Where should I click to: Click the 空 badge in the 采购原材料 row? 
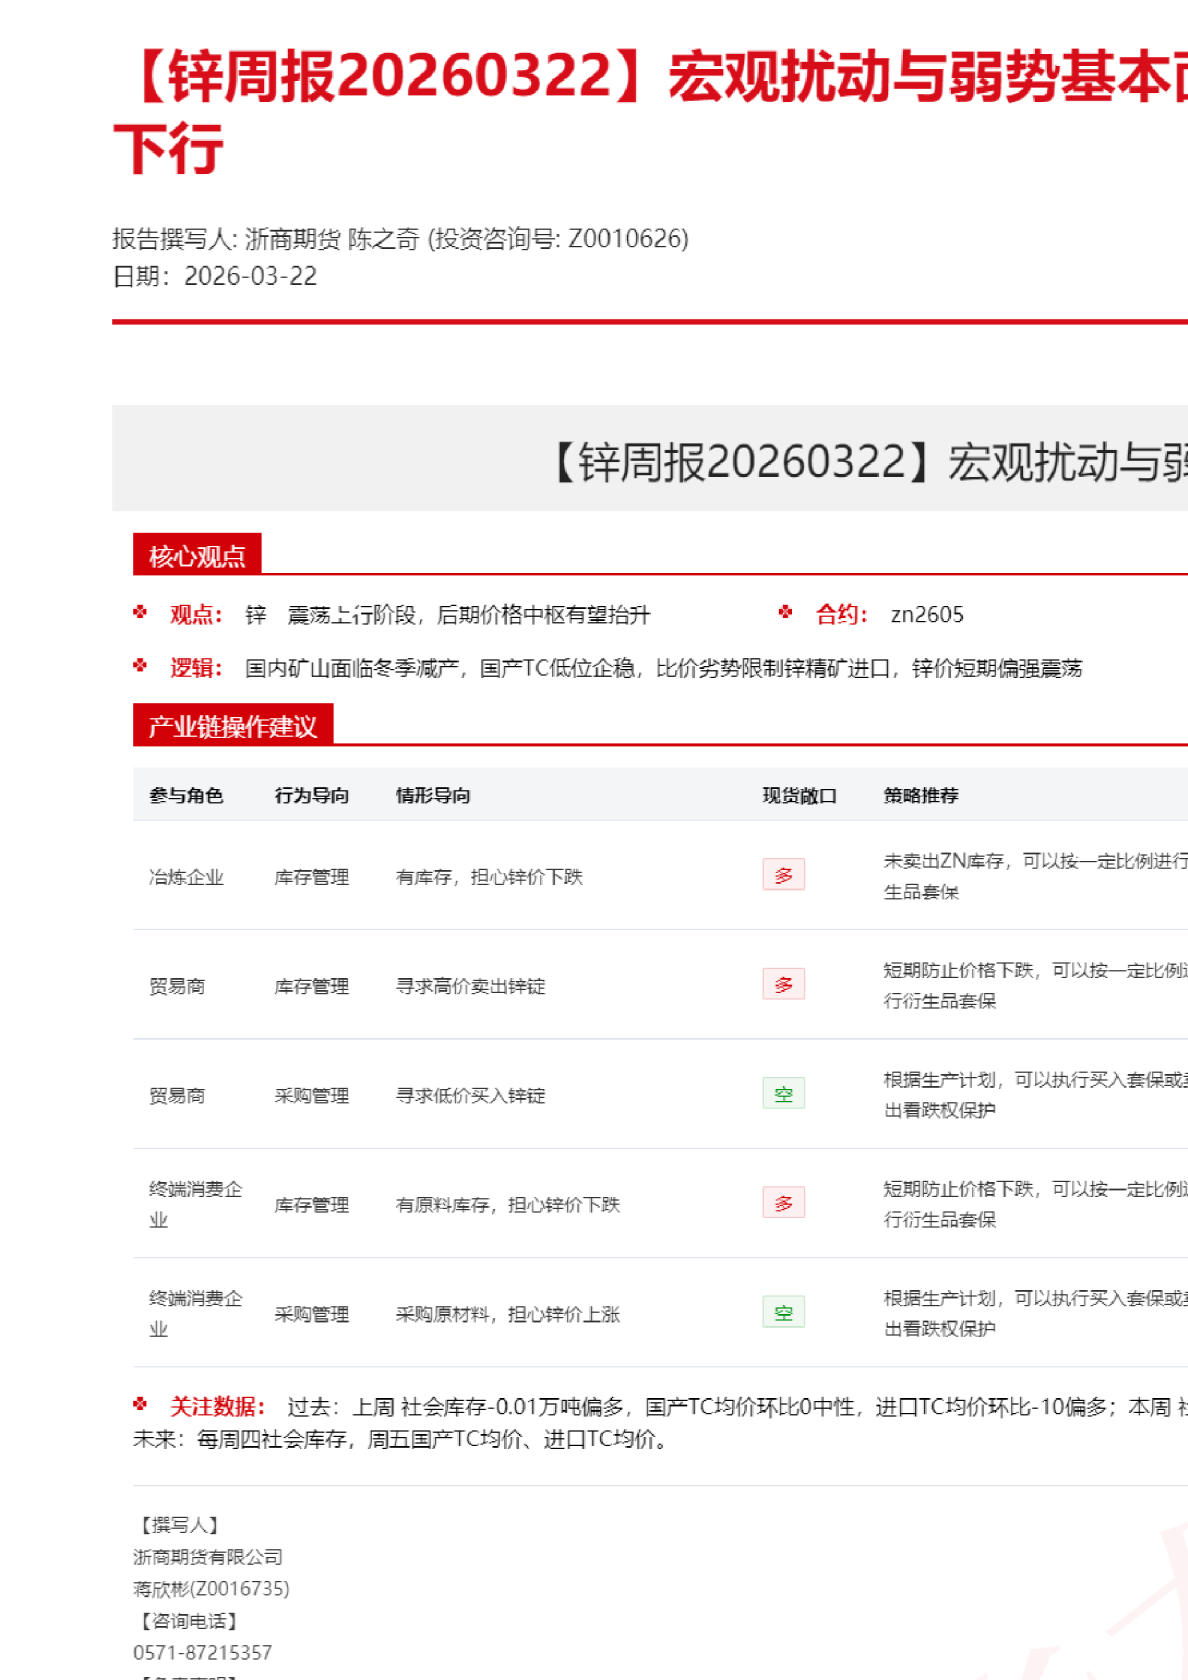(x=783, y=1312)
